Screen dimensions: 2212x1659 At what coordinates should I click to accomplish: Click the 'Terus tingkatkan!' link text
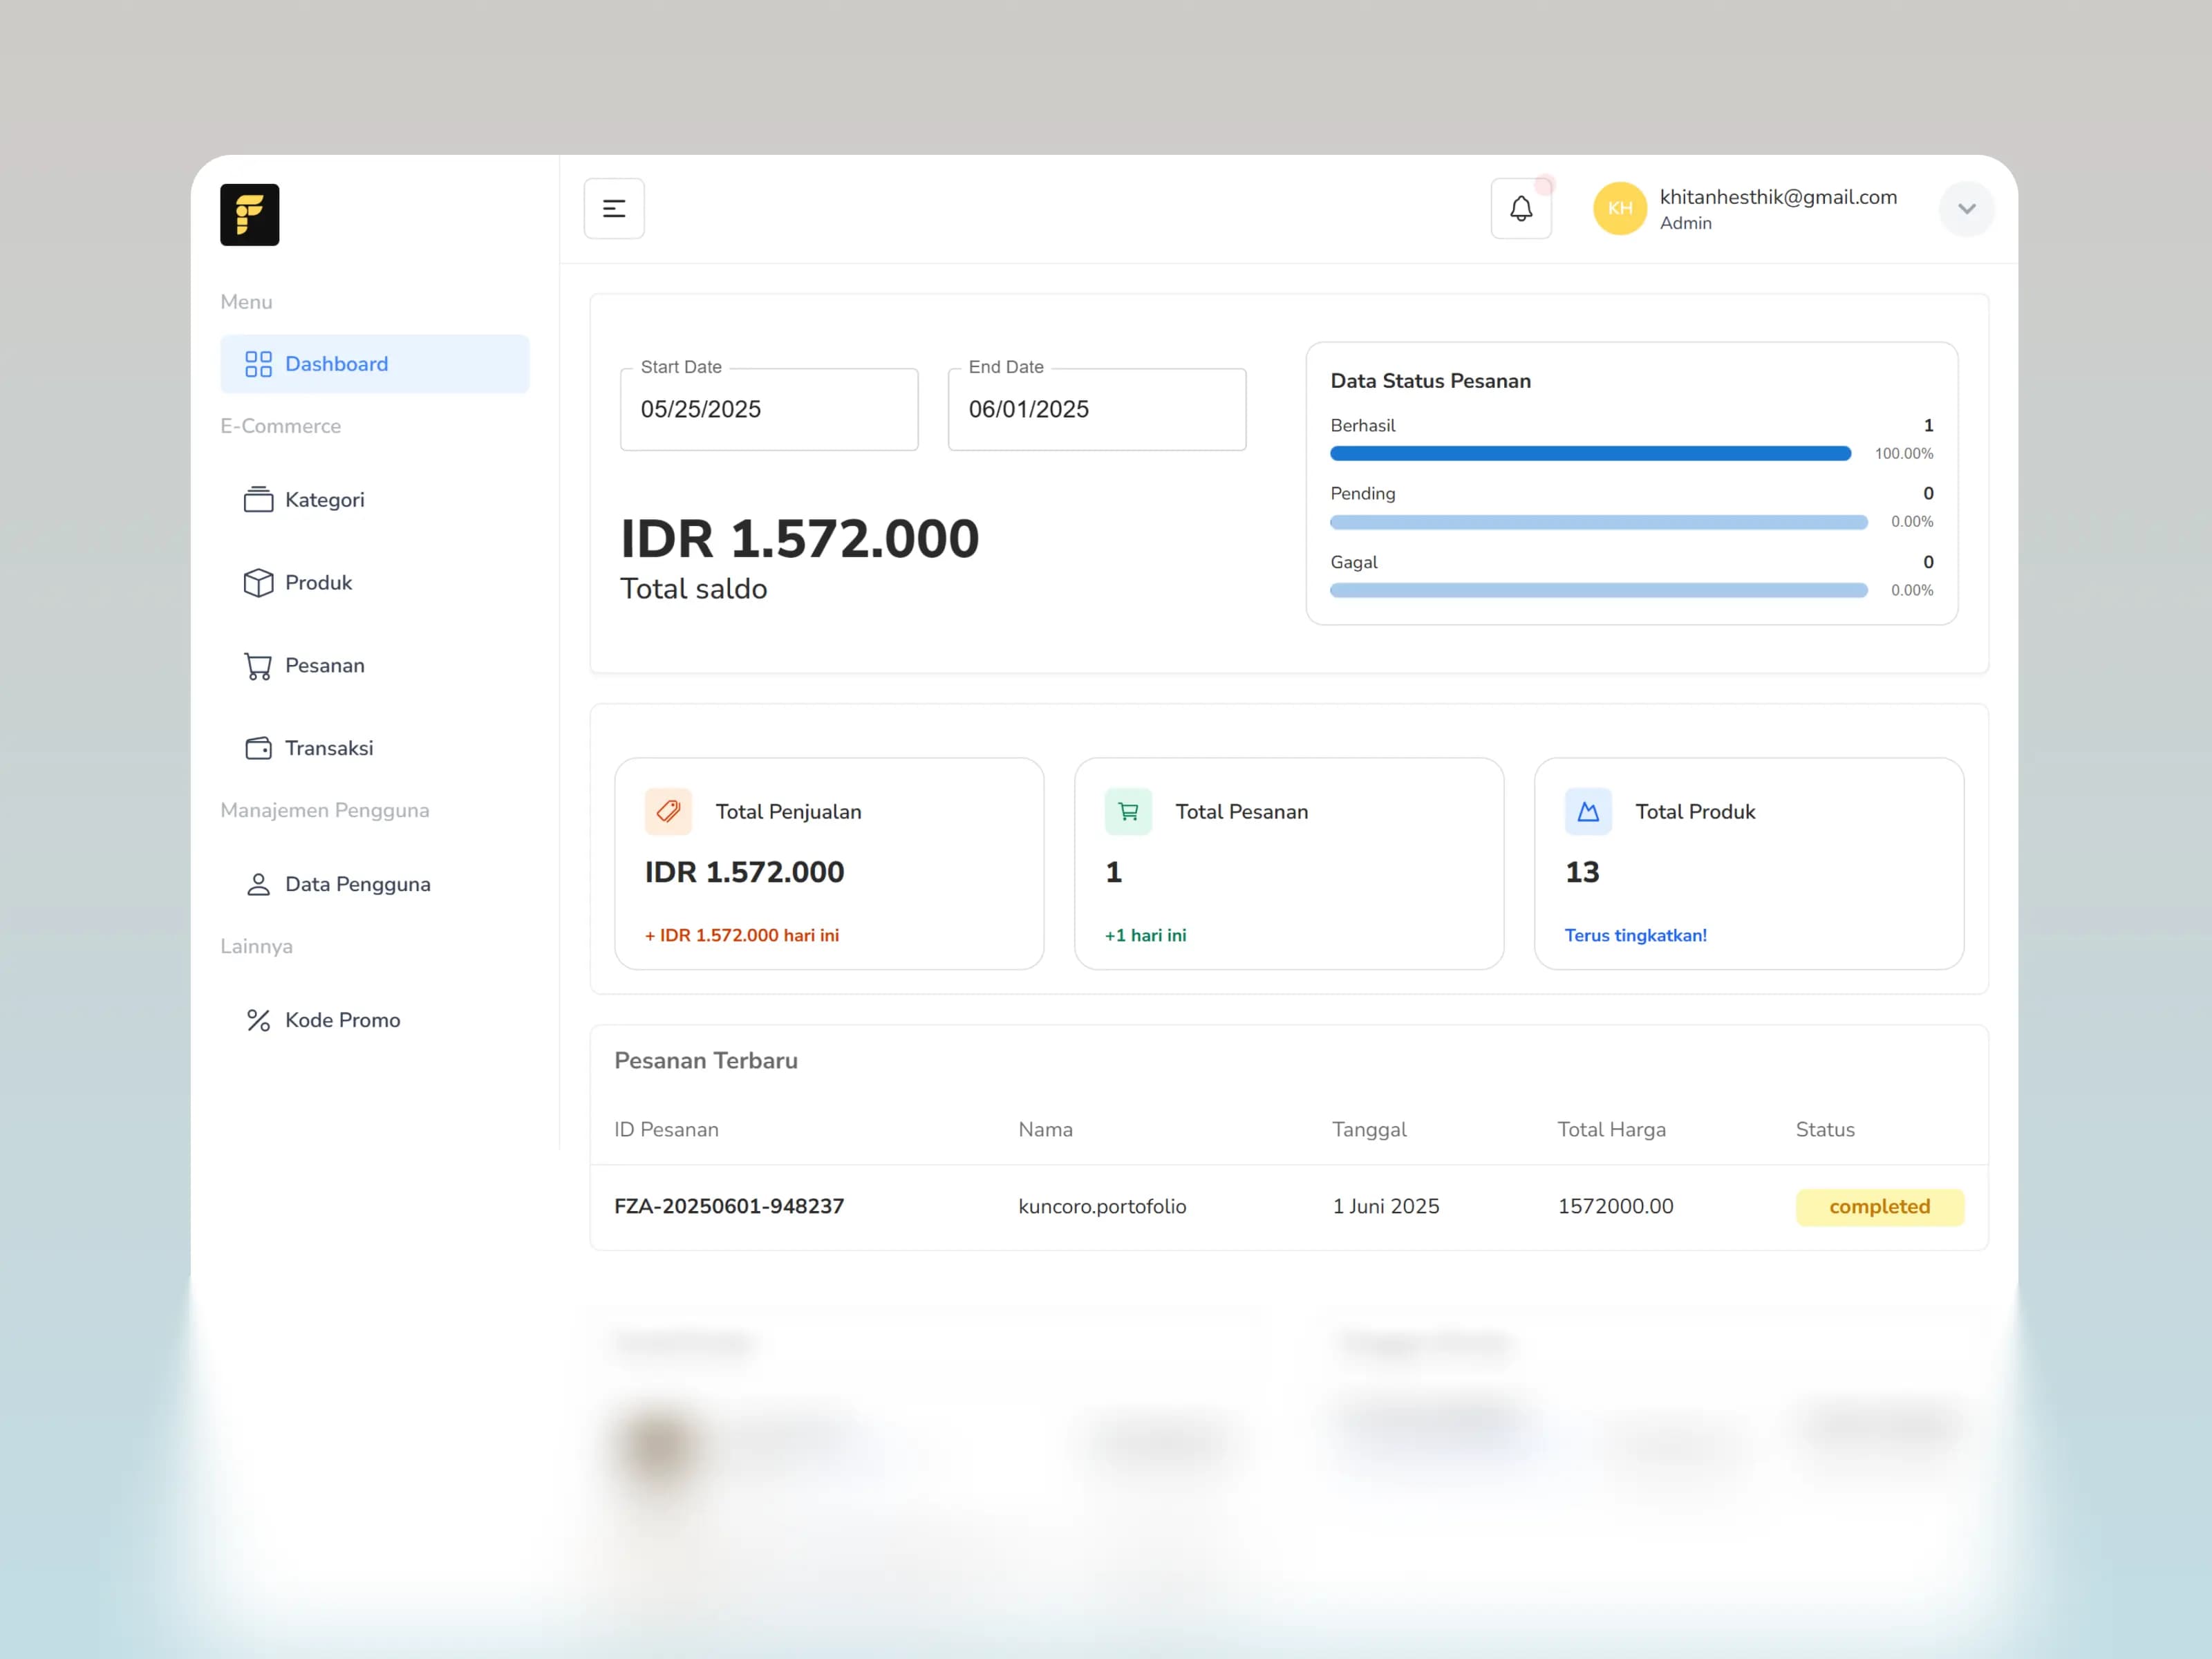point(1635,935)
